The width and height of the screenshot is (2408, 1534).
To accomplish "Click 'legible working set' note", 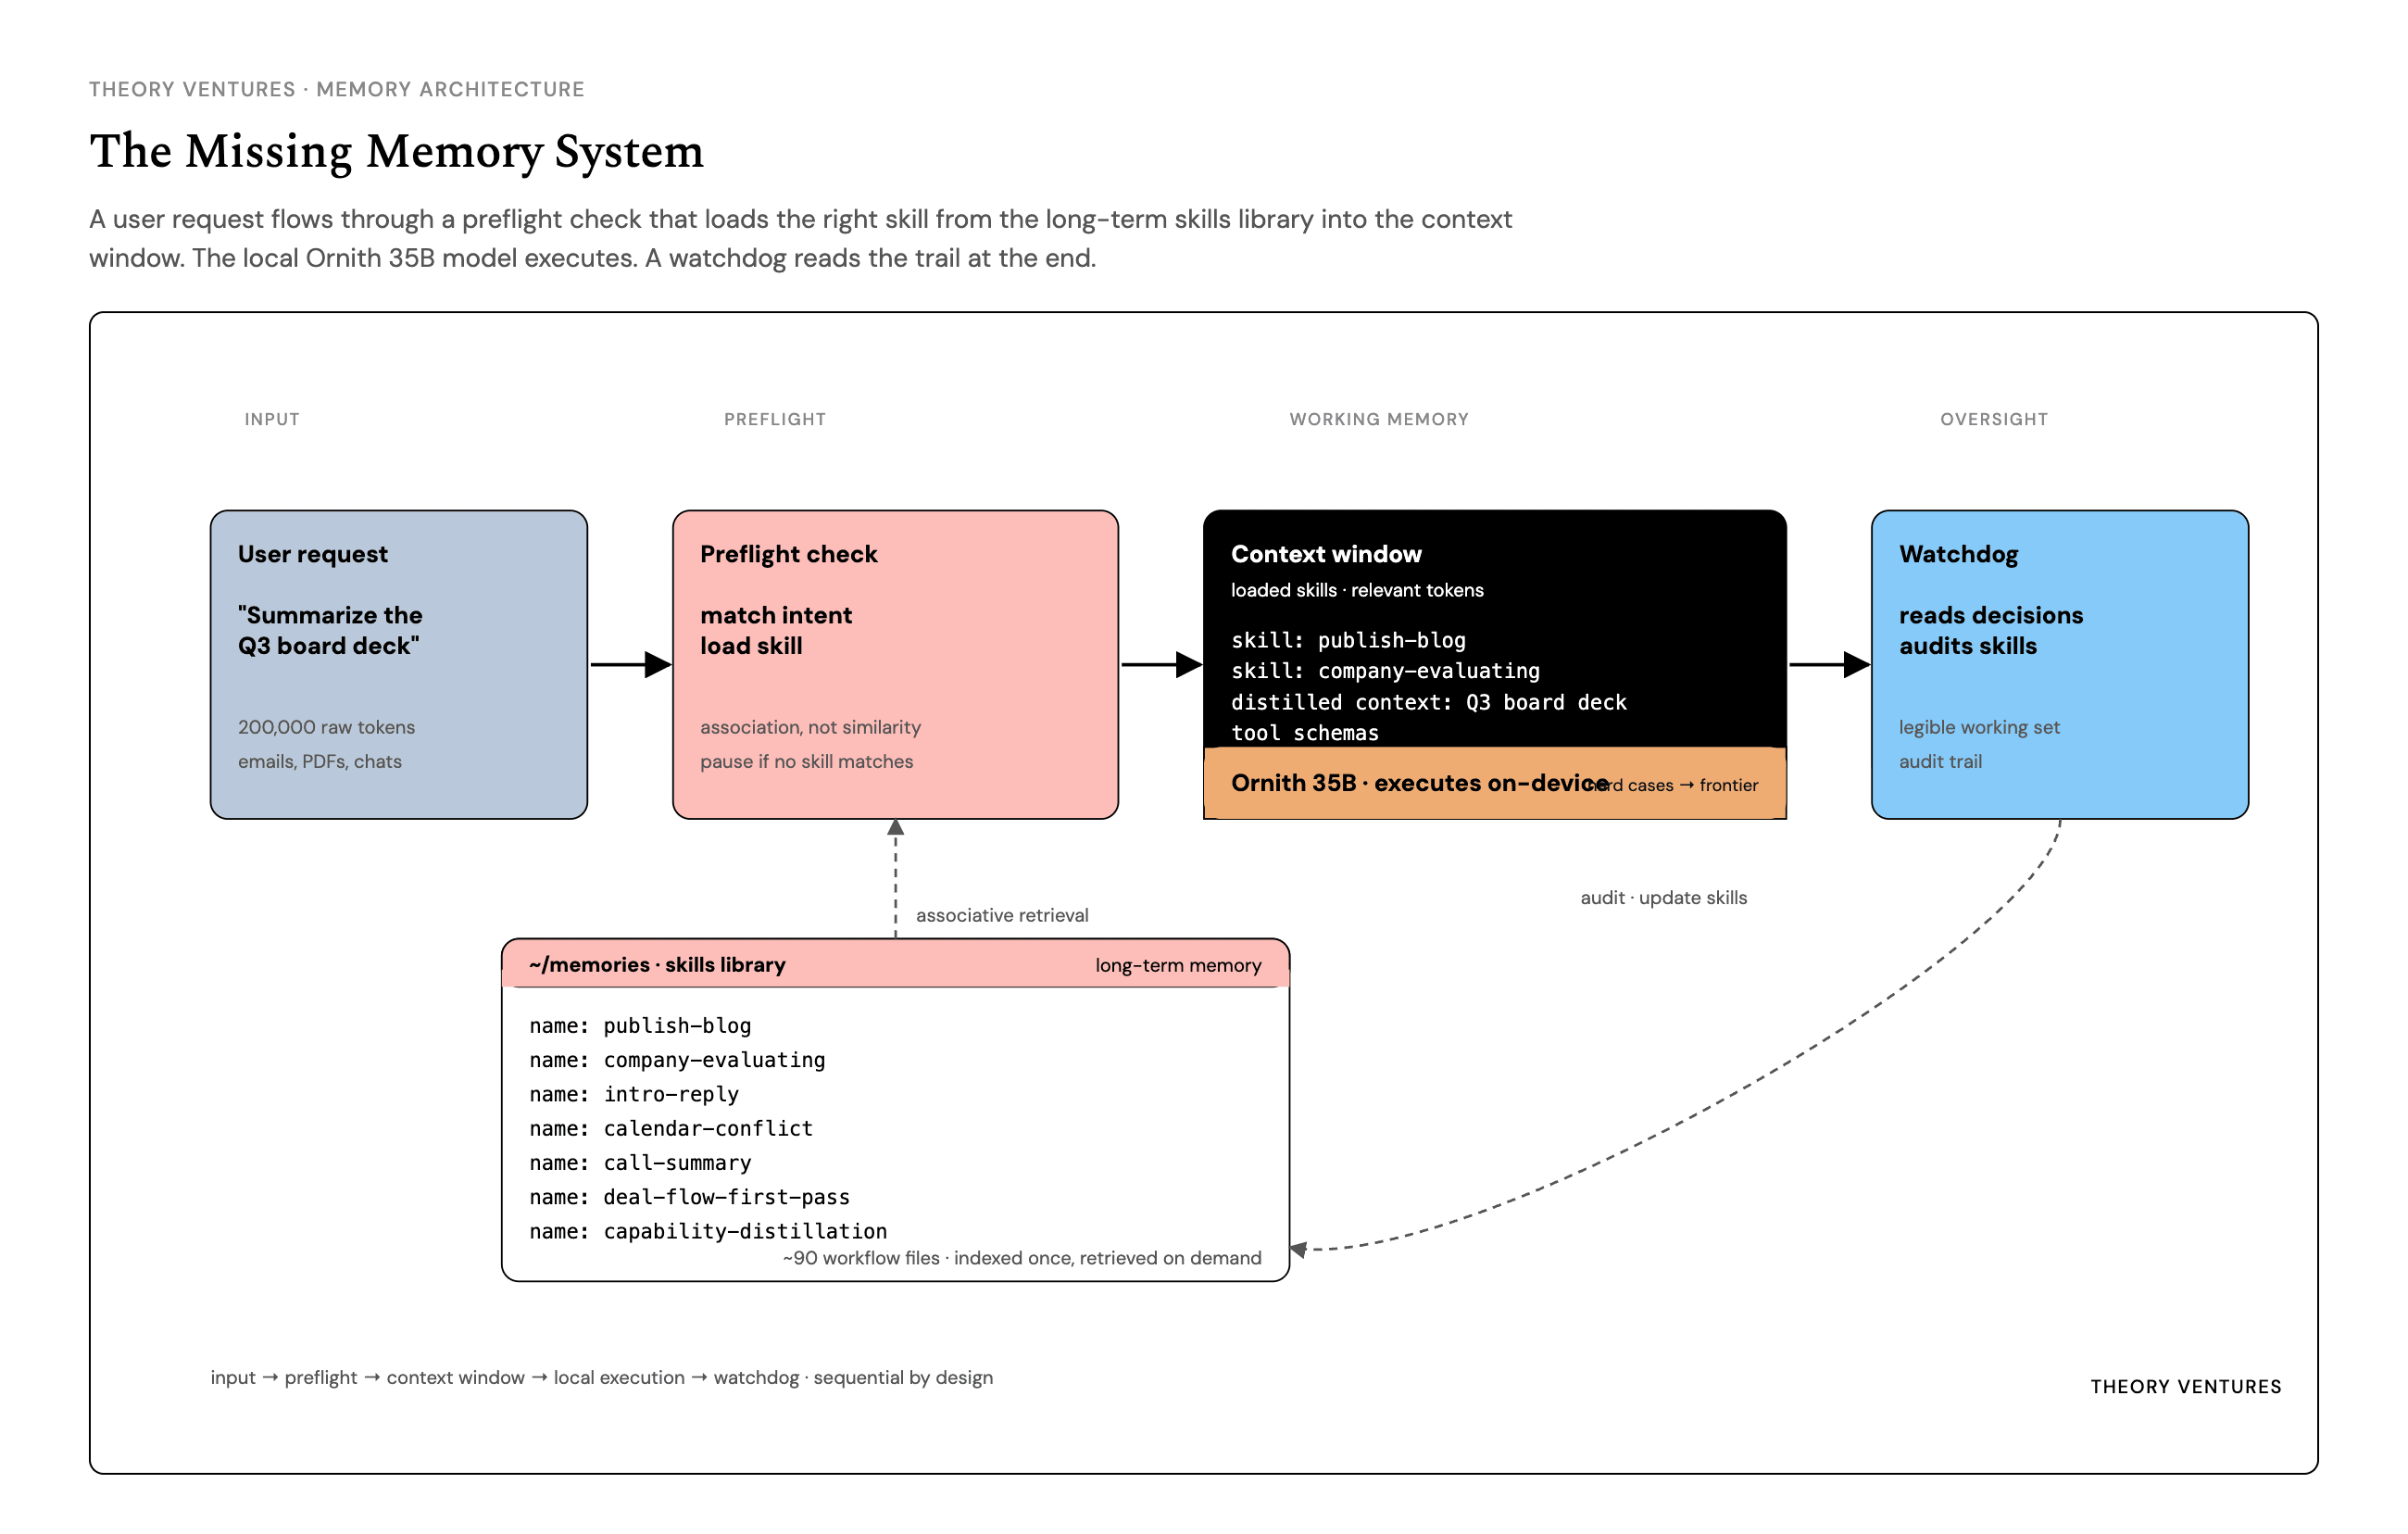I will click(1979, 727).
